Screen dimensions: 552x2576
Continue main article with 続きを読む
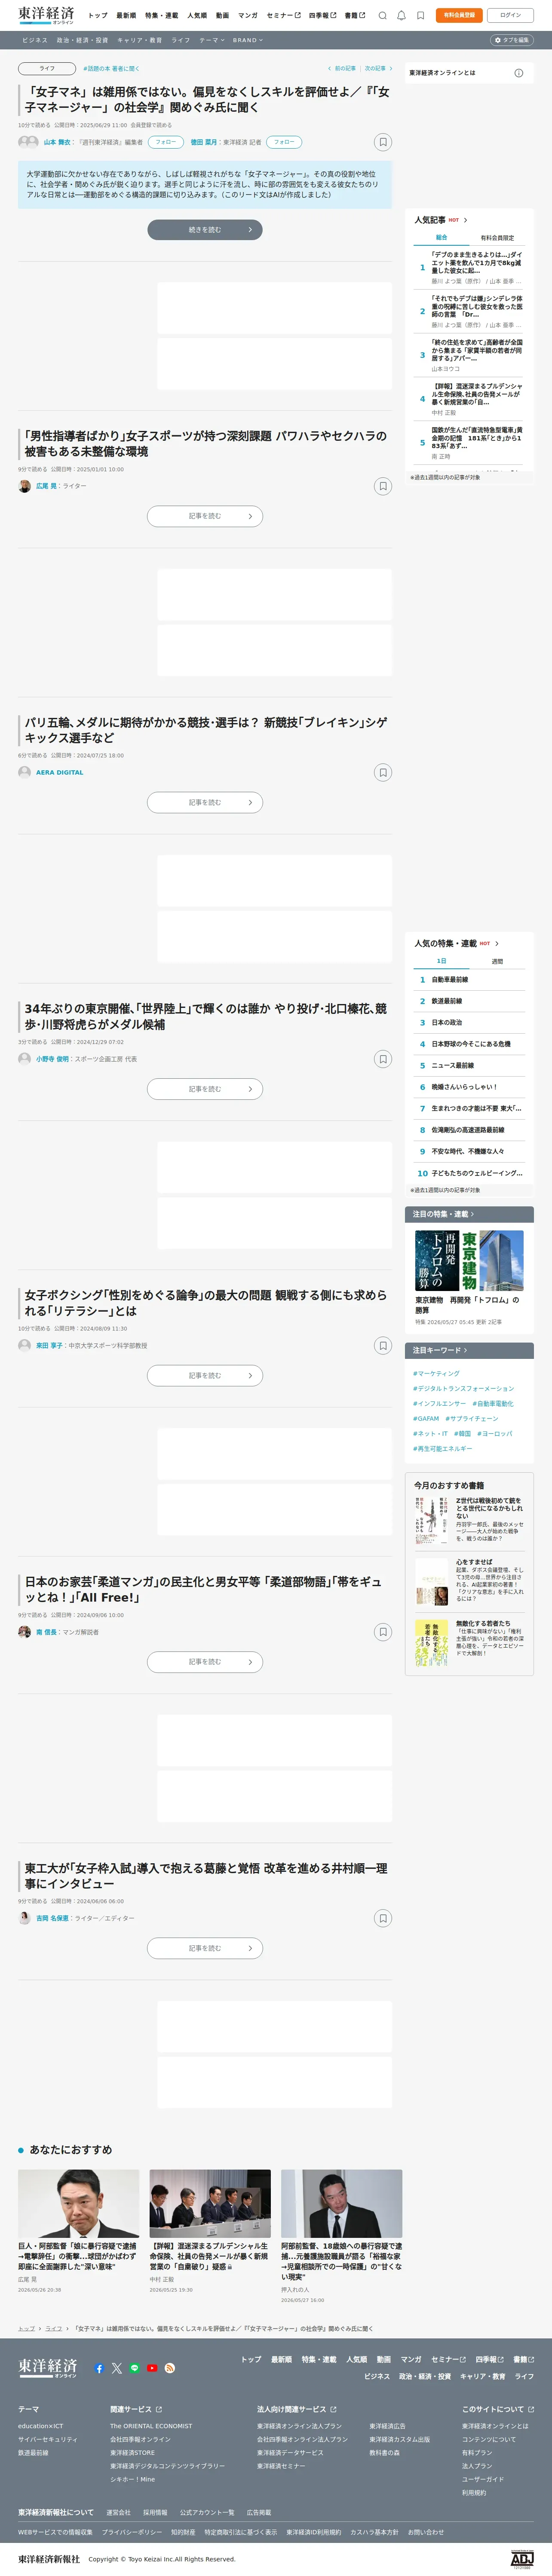[x=205, y=230]
